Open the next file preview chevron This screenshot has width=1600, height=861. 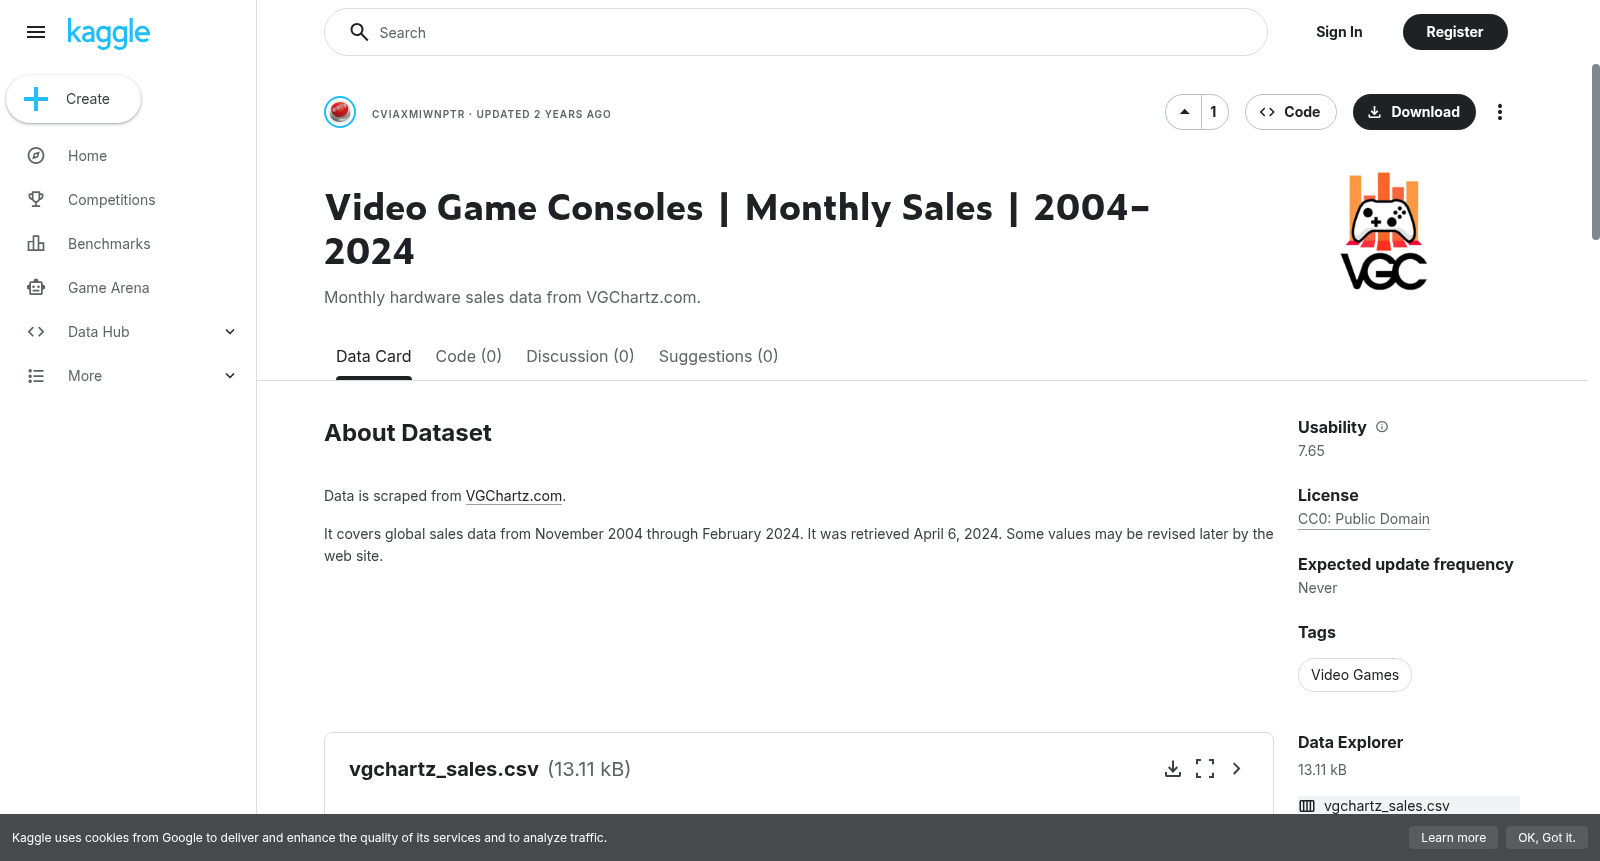point(1237,769)
